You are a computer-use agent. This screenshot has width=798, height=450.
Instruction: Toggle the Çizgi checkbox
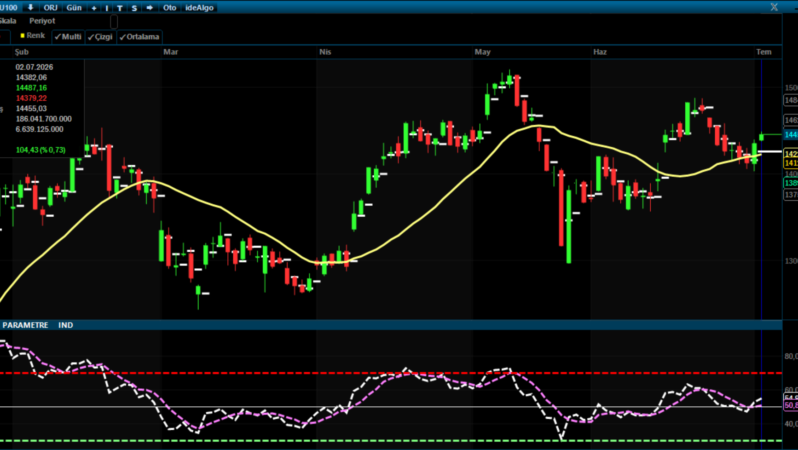[100, 37]
